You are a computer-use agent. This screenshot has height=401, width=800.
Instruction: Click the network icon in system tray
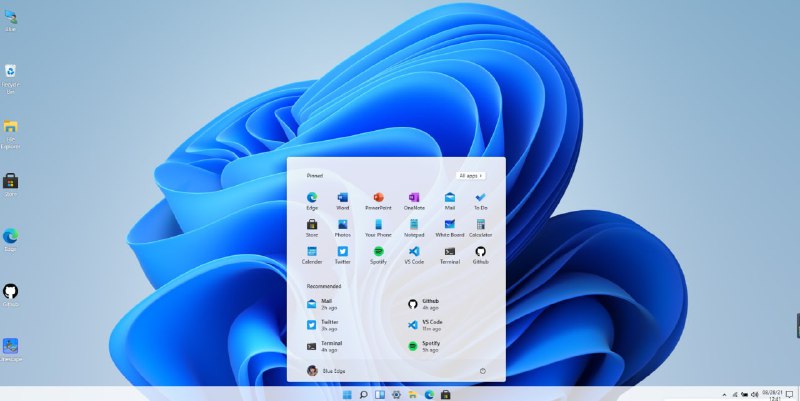[735, 395]
